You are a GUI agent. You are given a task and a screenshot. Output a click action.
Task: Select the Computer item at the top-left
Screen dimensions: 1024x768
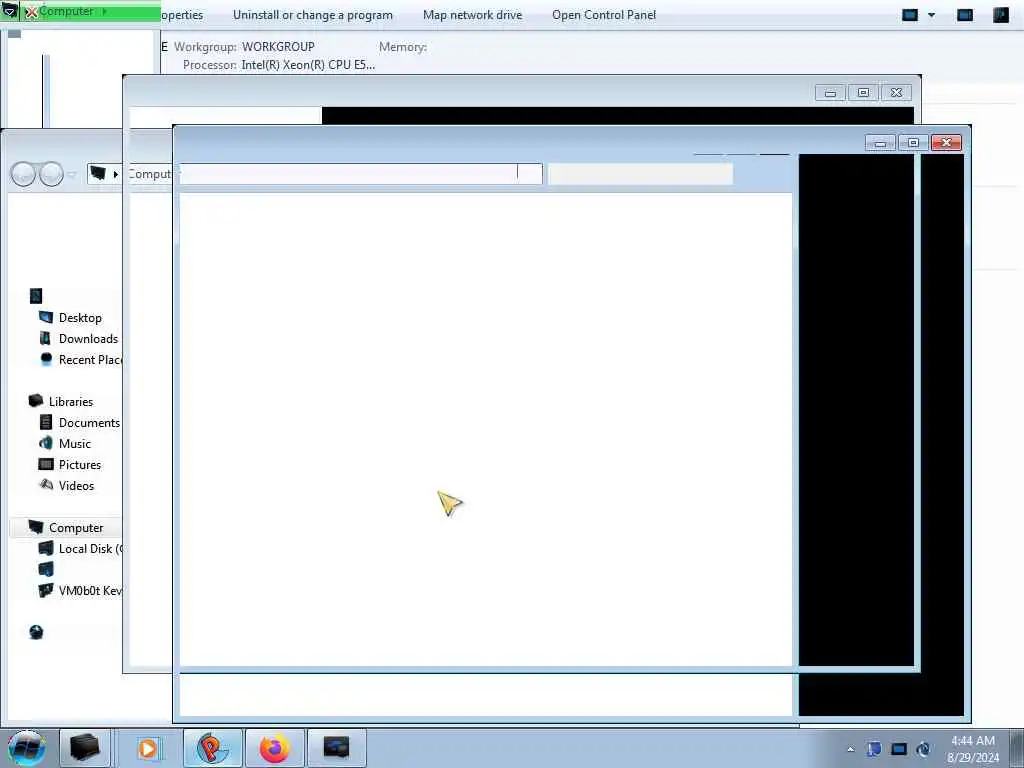[x=66, y=11]
